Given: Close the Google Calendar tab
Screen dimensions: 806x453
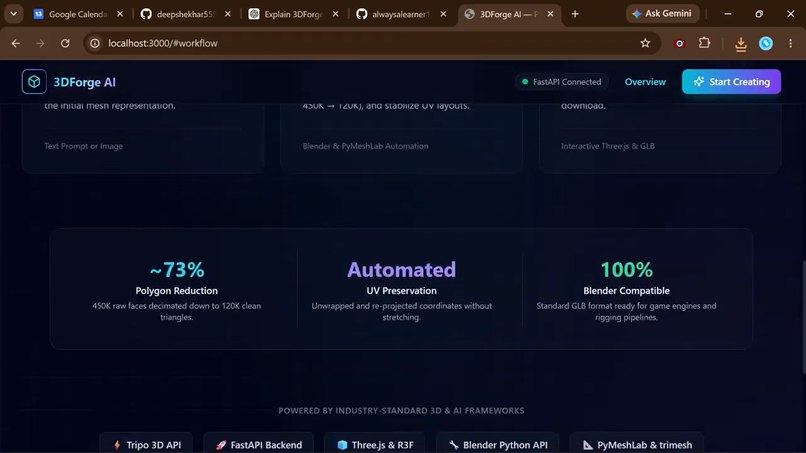Looking at the screenshot, I should (120, 14).
